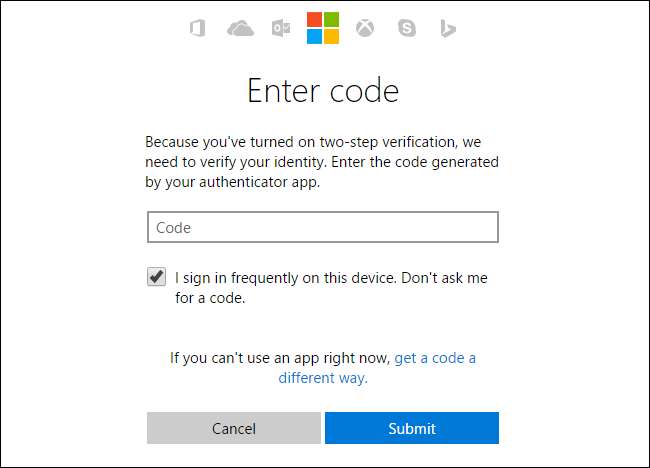Click the "by your authenticator app." line
The width and height of the screenshot is (650, 468).
pos(231,182)
